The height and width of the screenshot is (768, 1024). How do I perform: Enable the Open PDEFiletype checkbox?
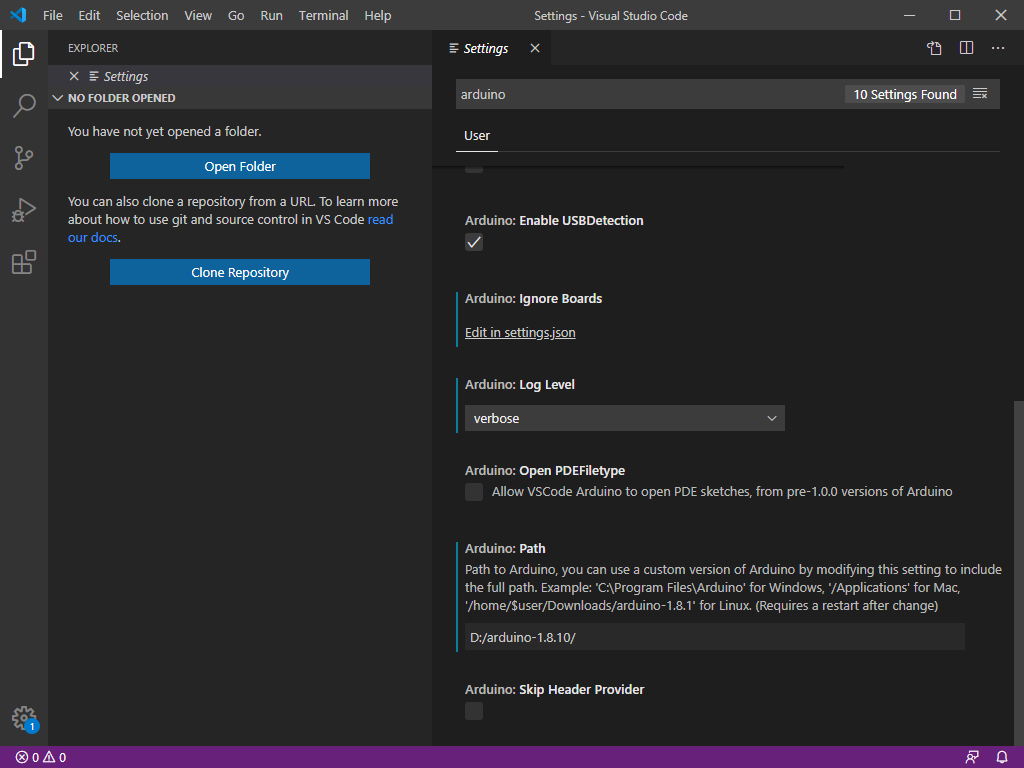[x=474, y=492]
